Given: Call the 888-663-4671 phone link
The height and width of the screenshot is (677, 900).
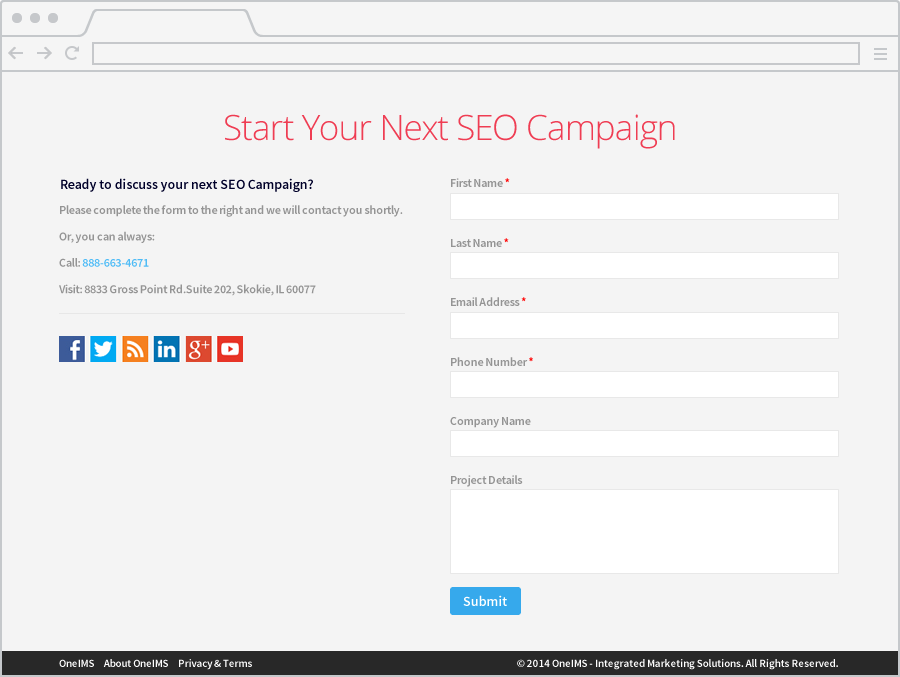Looking at the screenshot, I should (x=116, y=263).
